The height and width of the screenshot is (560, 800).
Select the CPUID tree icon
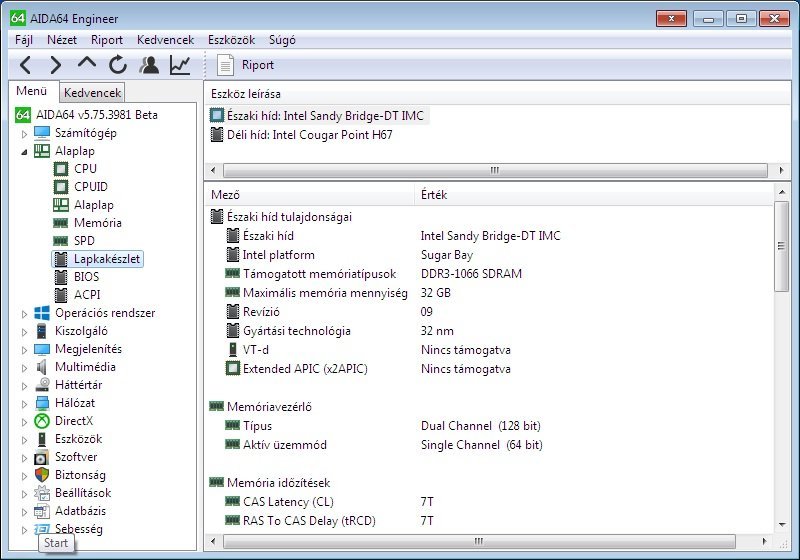coord(61,187)
